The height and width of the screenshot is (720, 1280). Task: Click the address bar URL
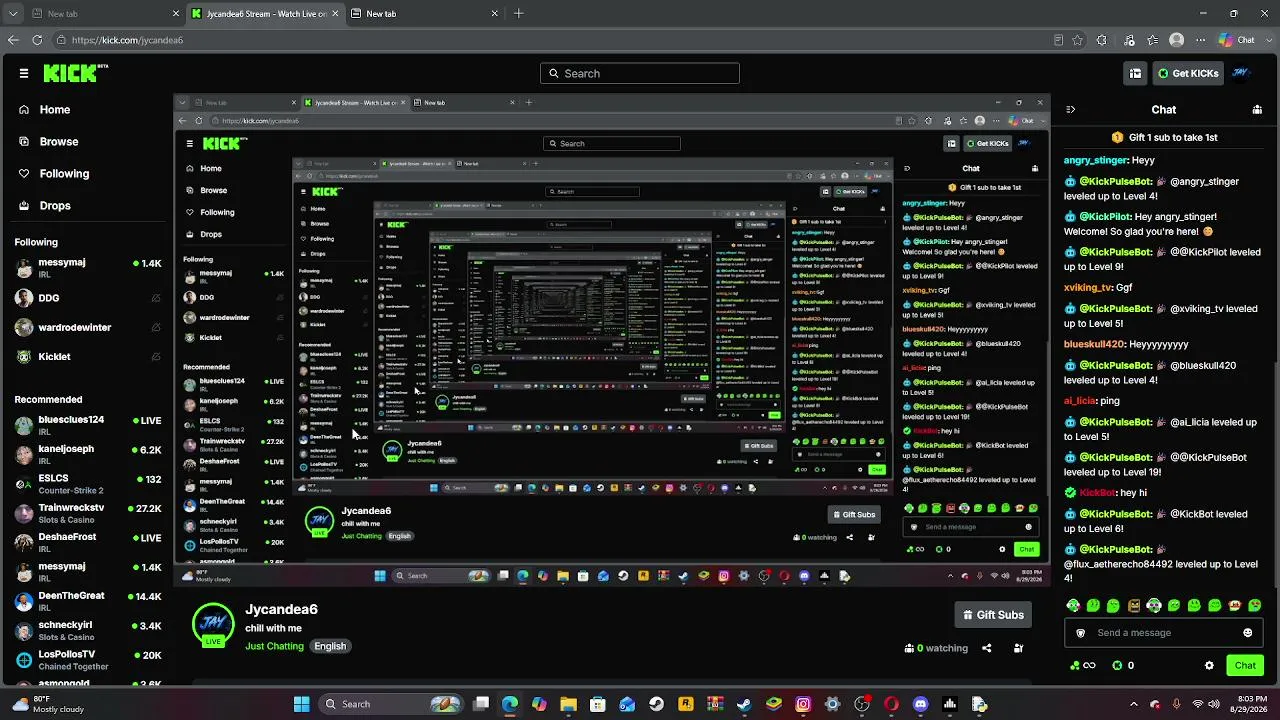(x=127, y=40)
